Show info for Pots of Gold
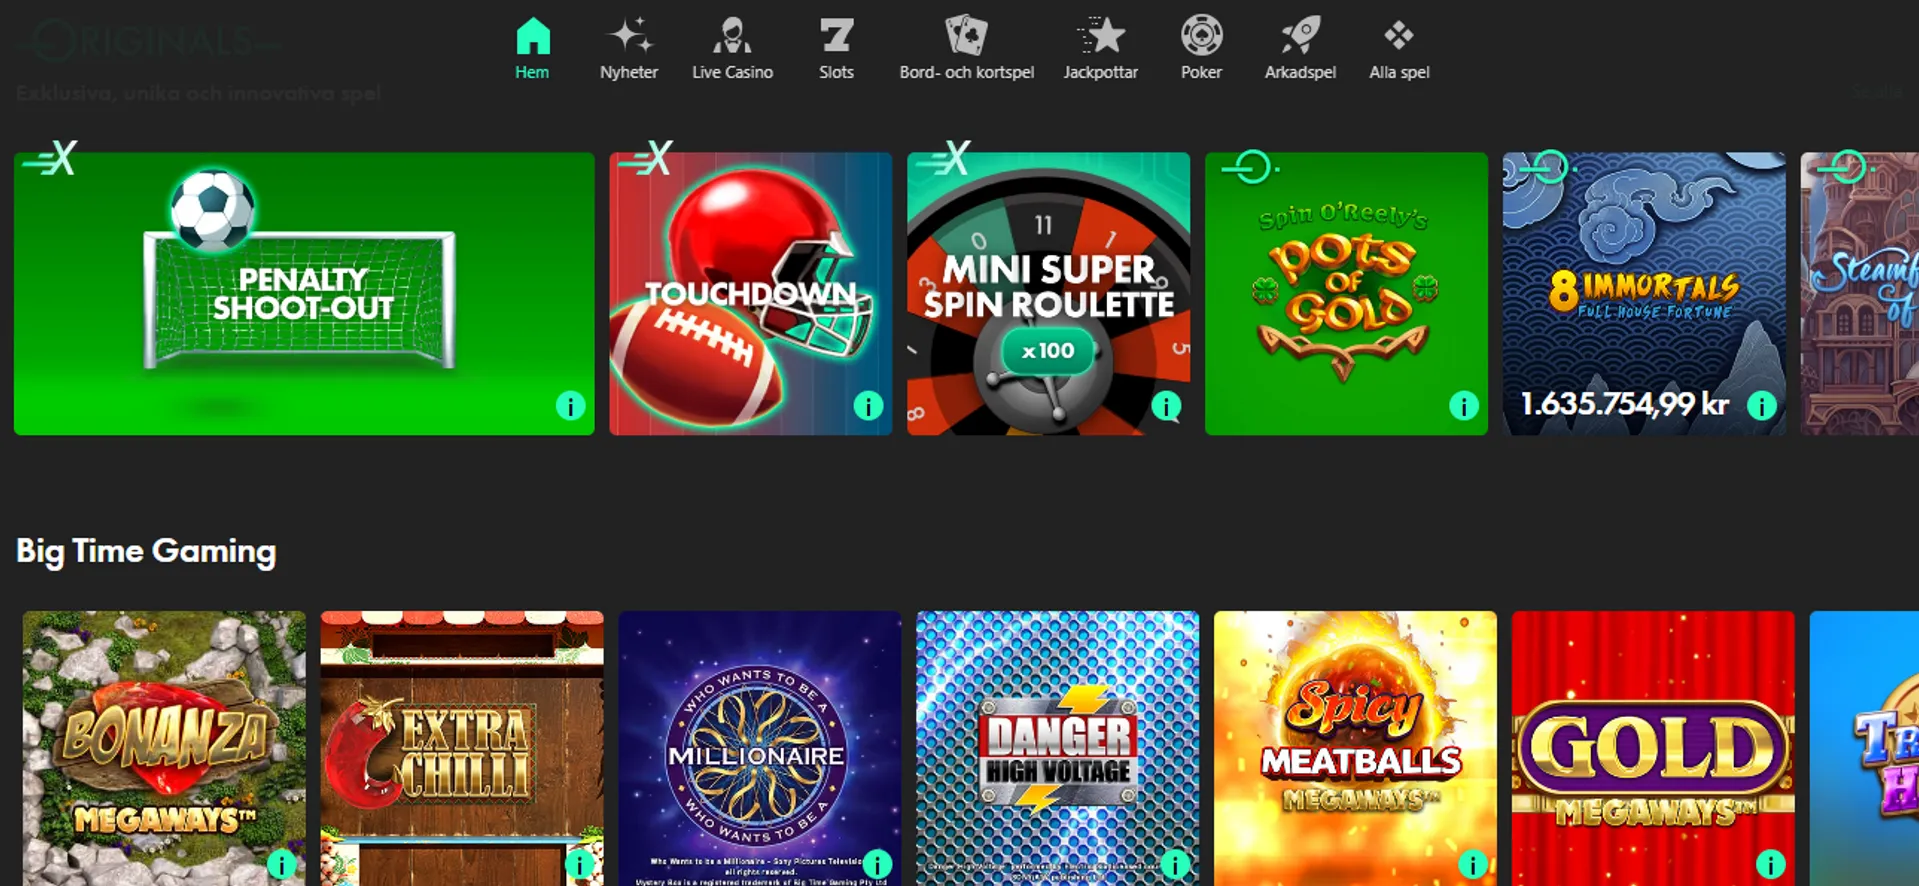The image size is (1919, 886). tap(1464, 406)
